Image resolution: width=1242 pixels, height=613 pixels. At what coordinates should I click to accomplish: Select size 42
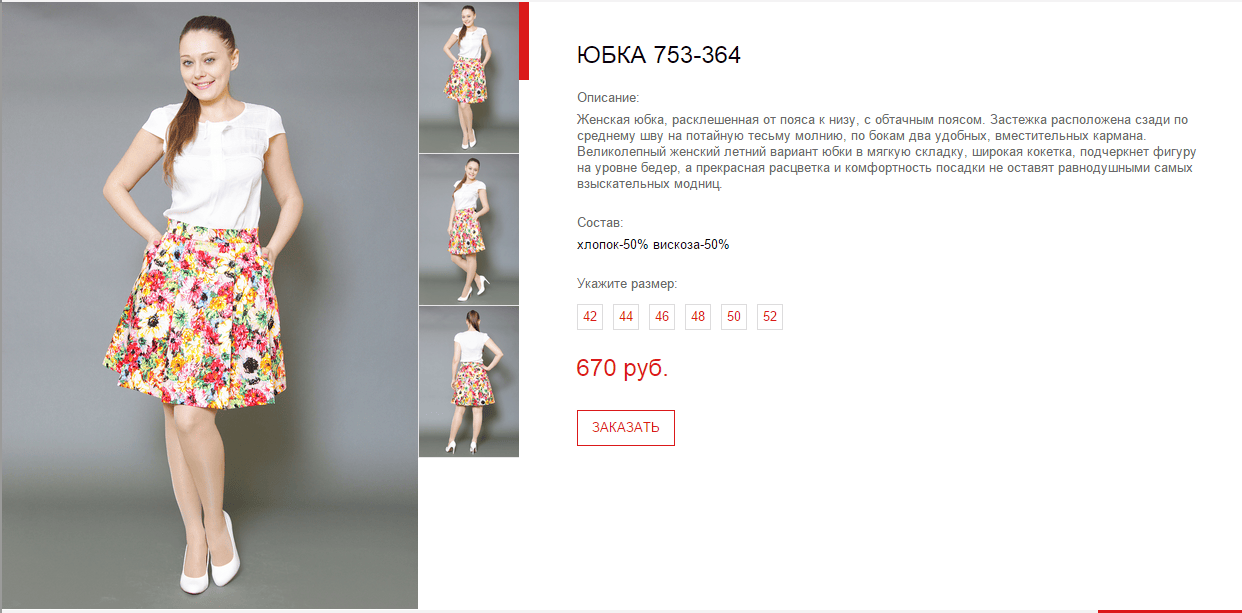click(590, 317)
